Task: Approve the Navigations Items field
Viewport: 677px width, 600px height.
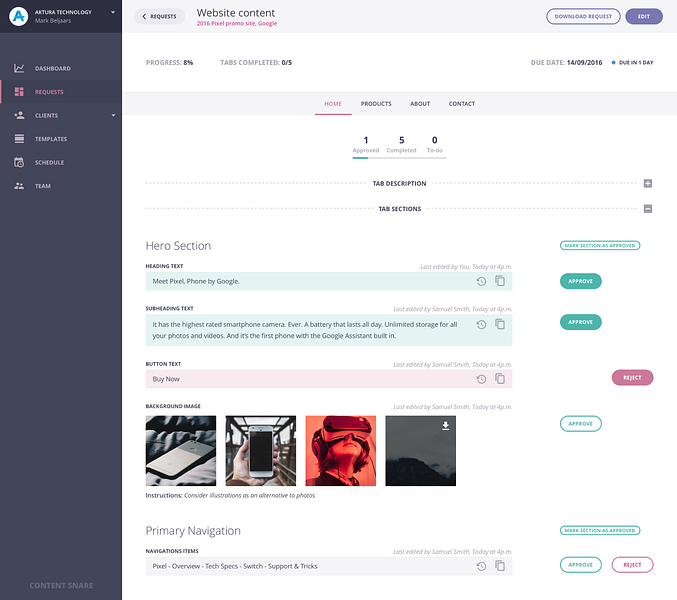Action: pos(580,565)
